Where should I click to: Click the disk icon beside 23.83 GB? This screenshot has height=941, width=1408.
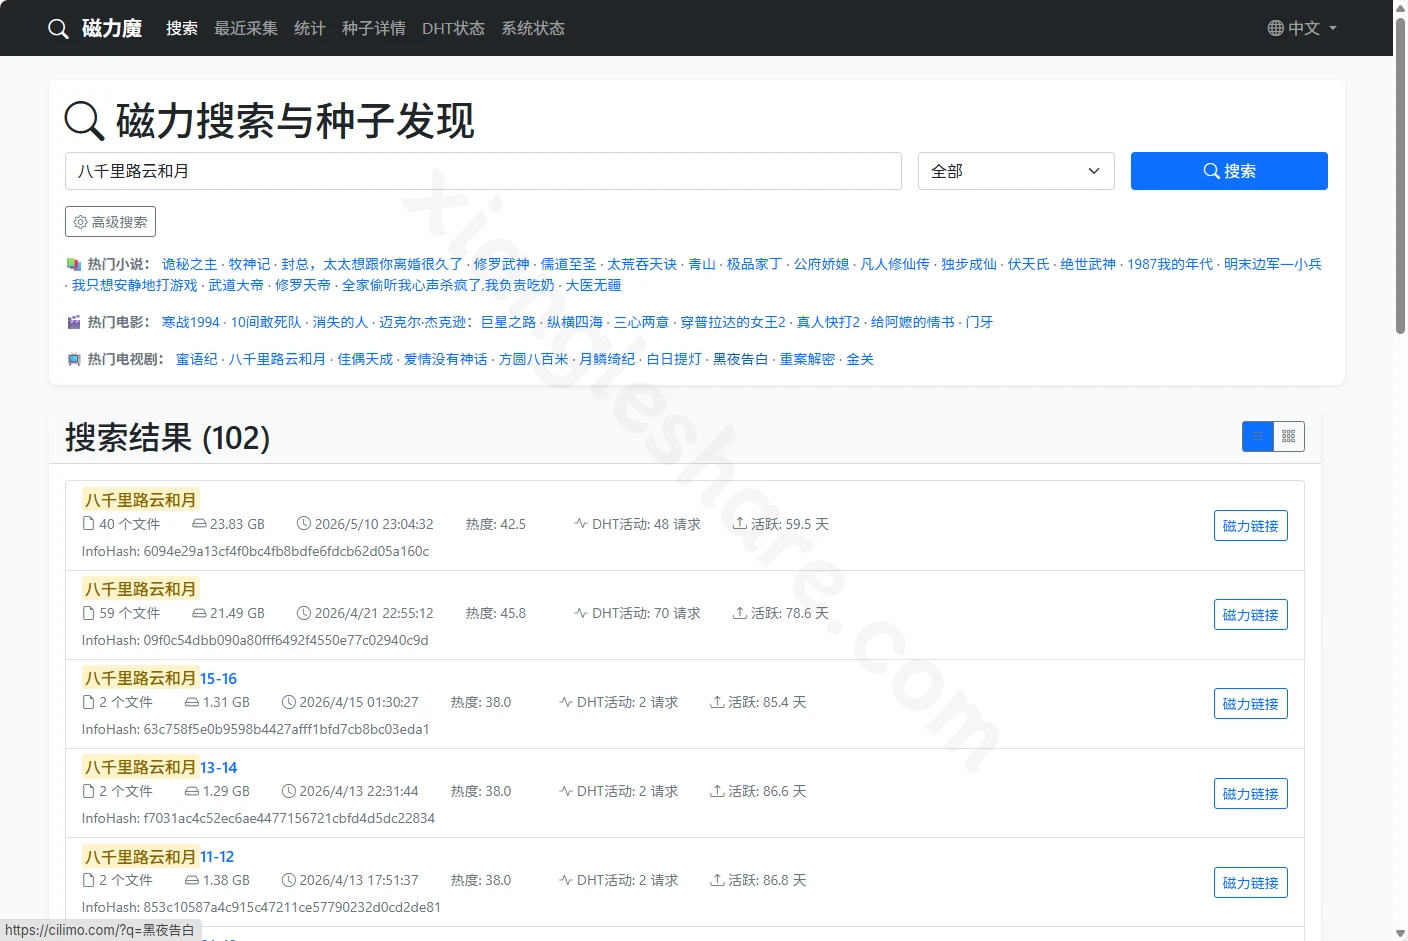click(x=199, y=524)
